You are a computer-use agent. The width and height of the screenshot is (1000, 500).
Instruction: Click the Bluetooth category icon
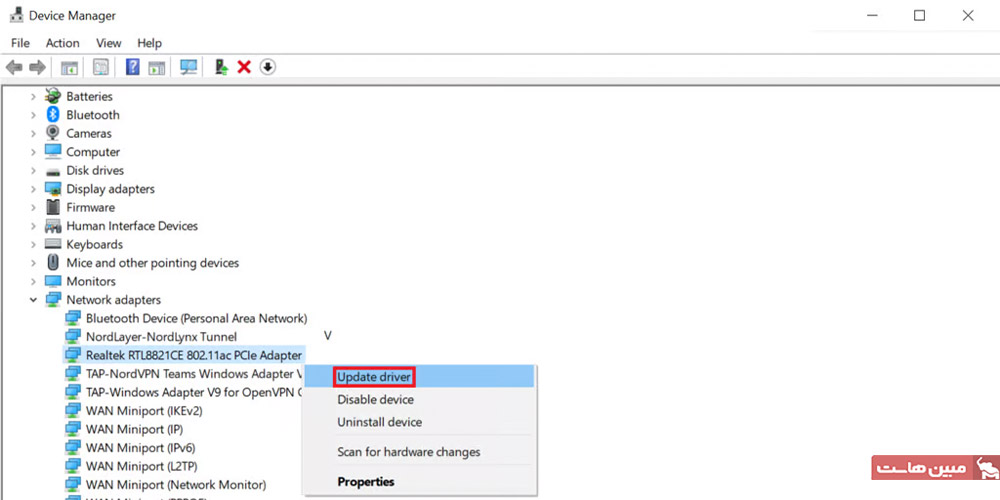[53, 115]
